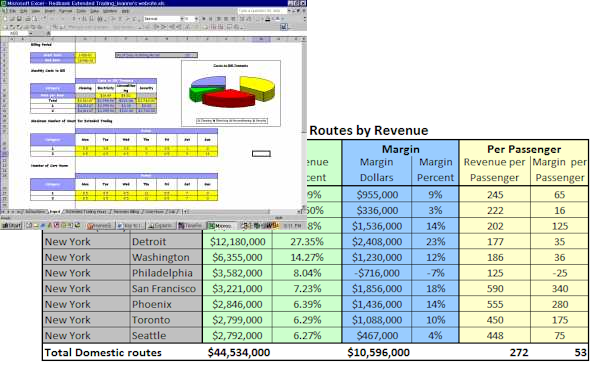Click the 'Margin Dollars' column header
Viewport: 592px width, 370px height.
(x=376, y=170)
